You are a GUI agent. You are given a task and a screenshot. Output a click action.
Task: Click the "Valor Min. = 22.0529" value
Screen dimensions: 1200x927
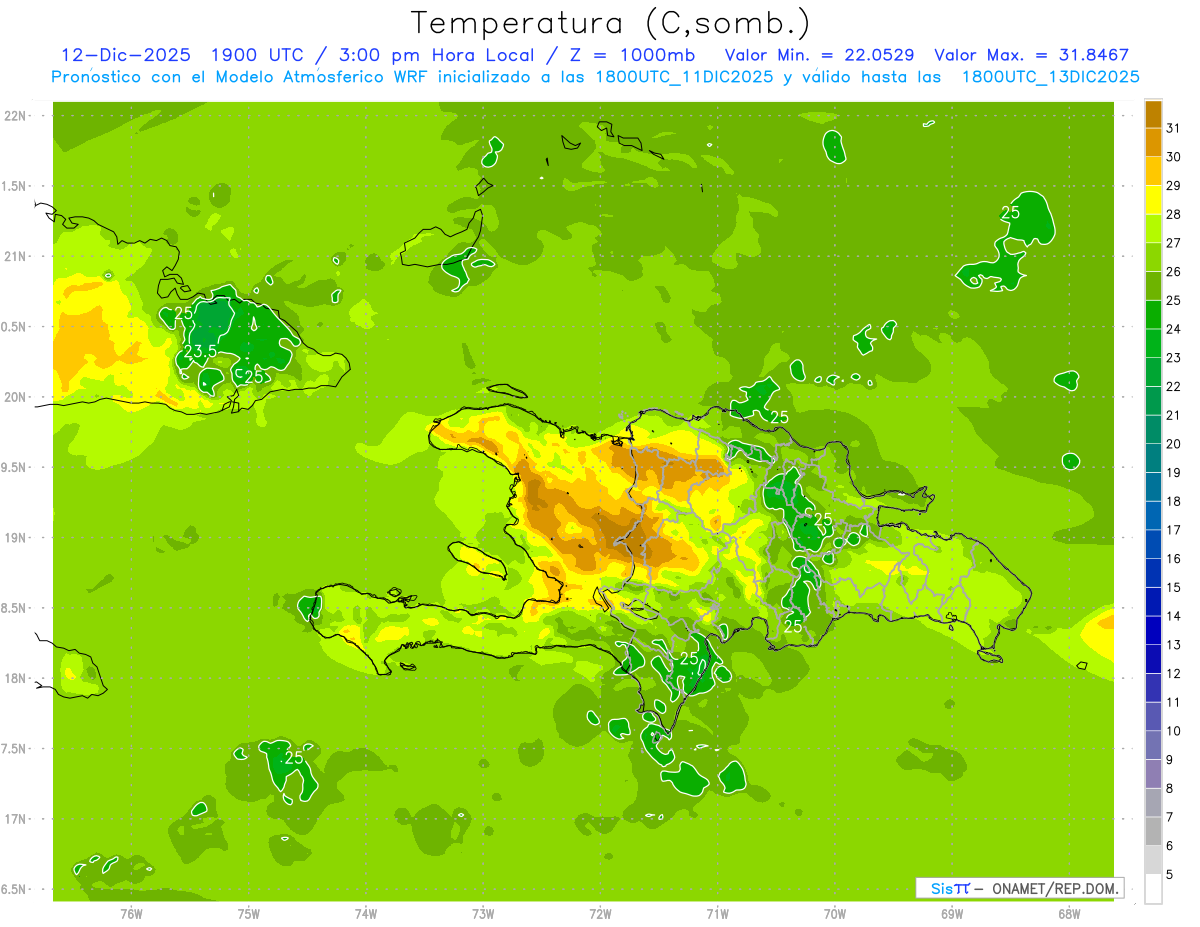[x=822, y=55]
